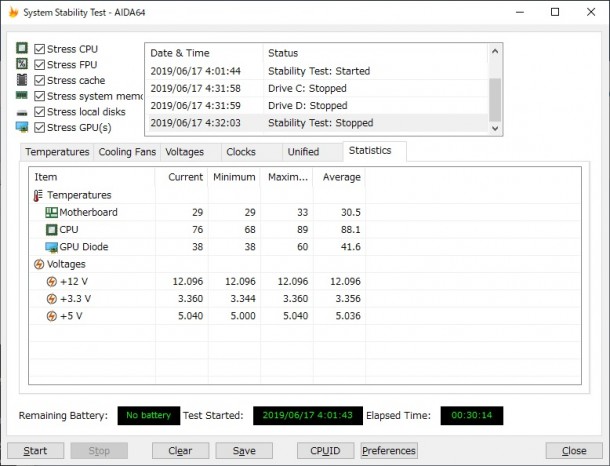610x466 pixels.
Task: Select the 'Drive C: Stopped' log row
Action: point(317,88)
